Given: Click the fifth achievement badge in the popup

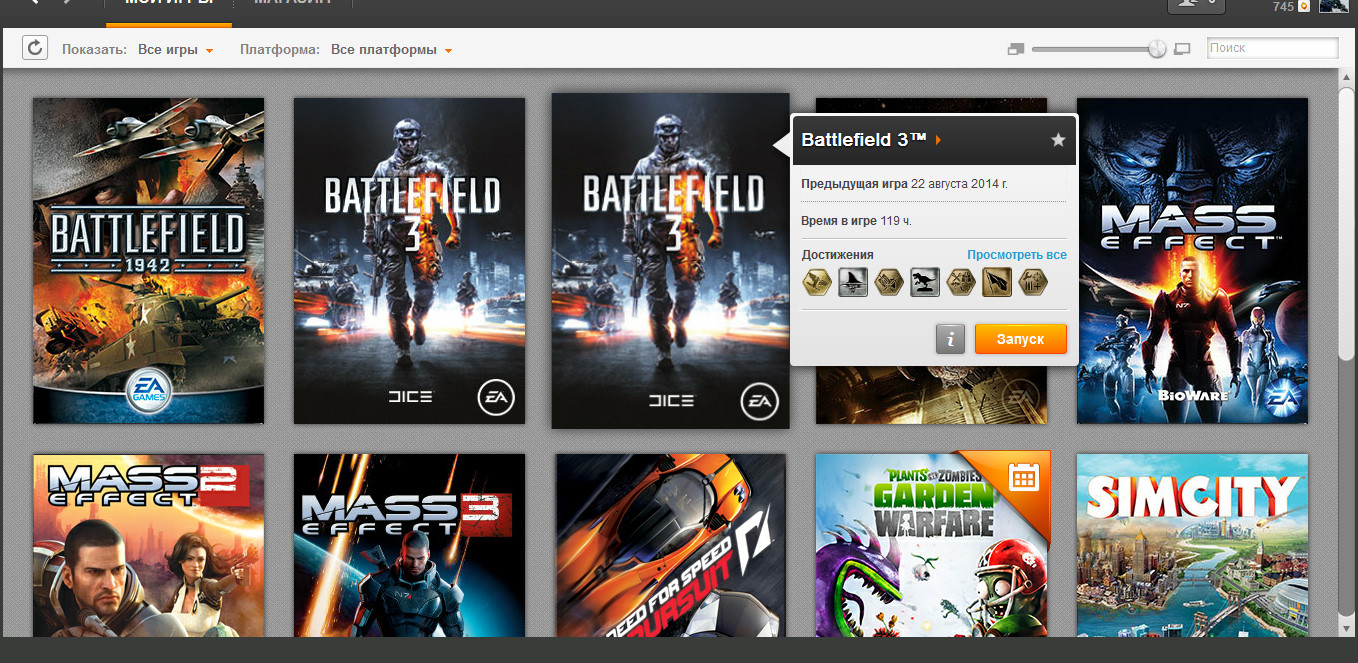Looking at the screenshot, I should 961,284.
